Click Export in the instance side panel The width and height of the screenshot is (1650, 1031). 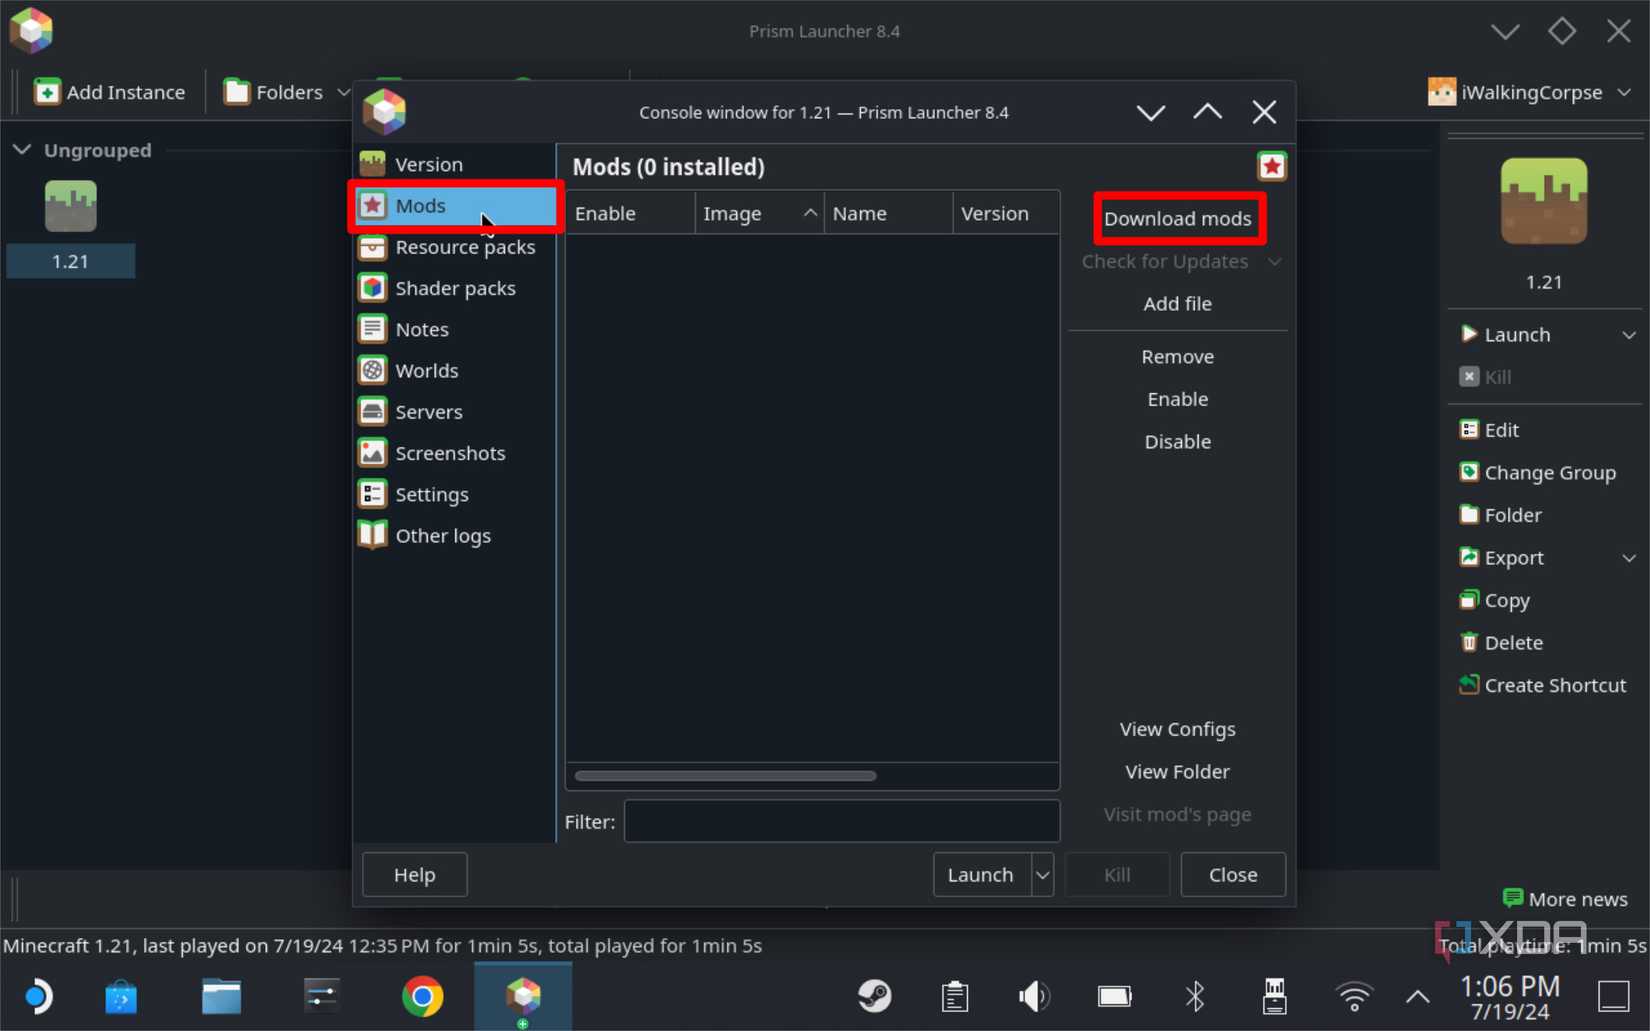[x=1501, y=558]
